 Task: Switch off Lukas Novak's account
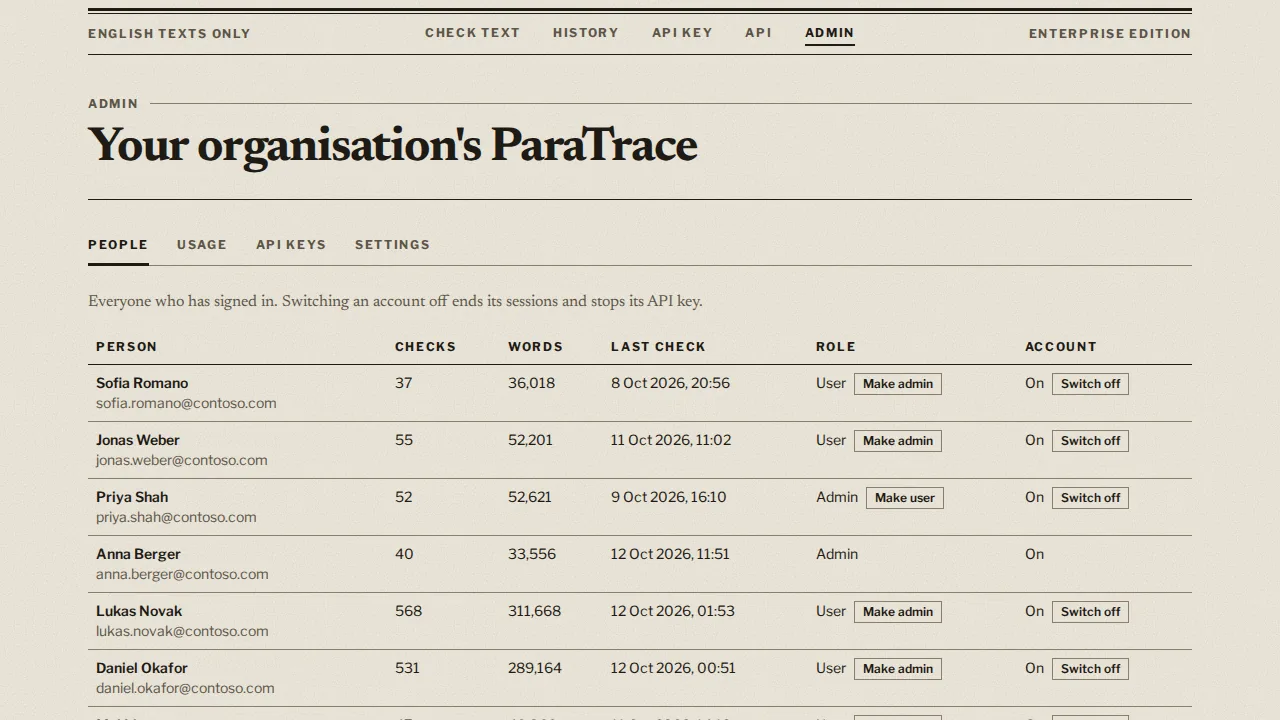[x=1090, y=612]
